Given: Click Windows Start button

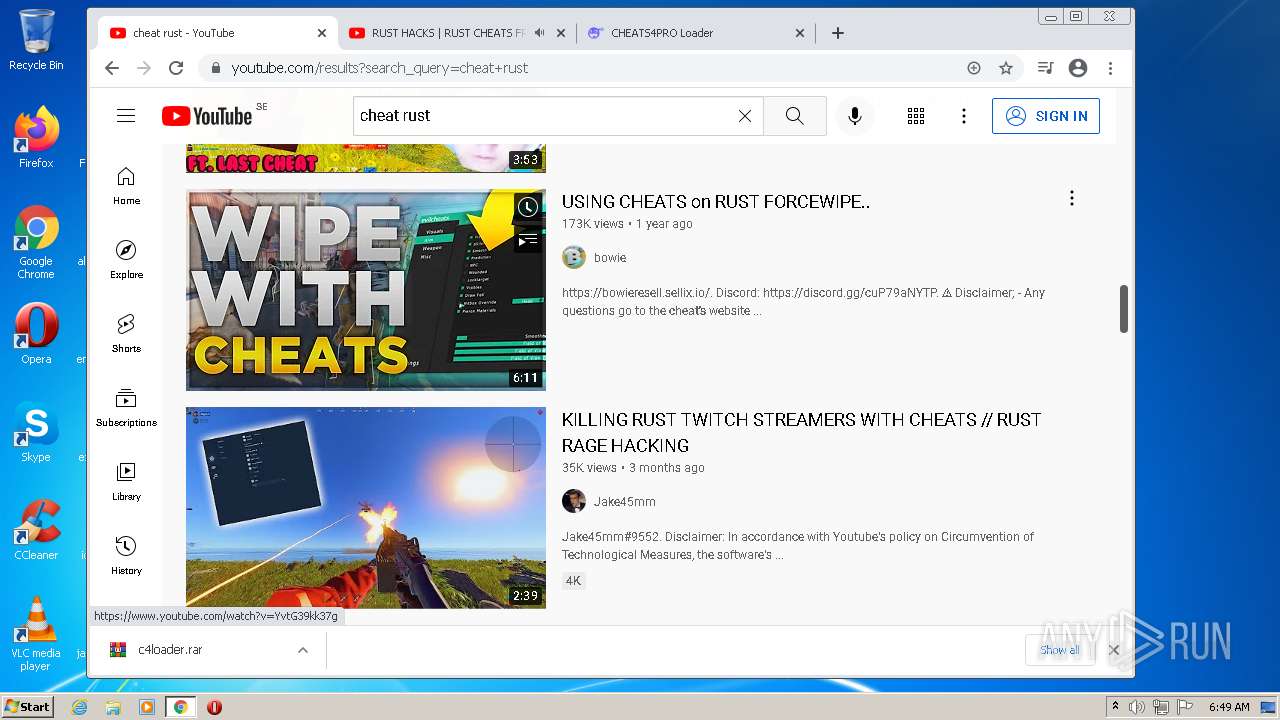Looking at the screenshot, I should (27, 707).
